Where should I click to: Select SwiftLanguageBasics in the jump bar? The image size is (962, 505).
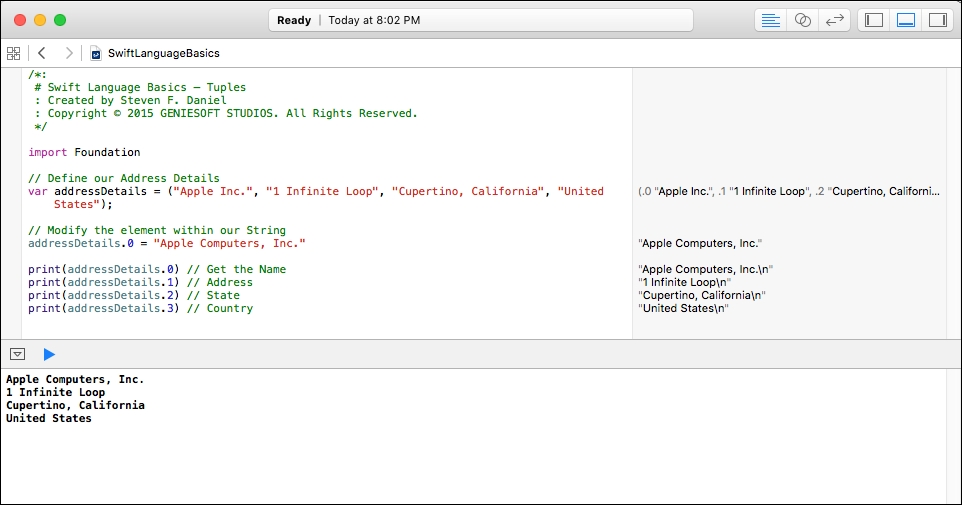pyautogui.click(x=164, y=53)
